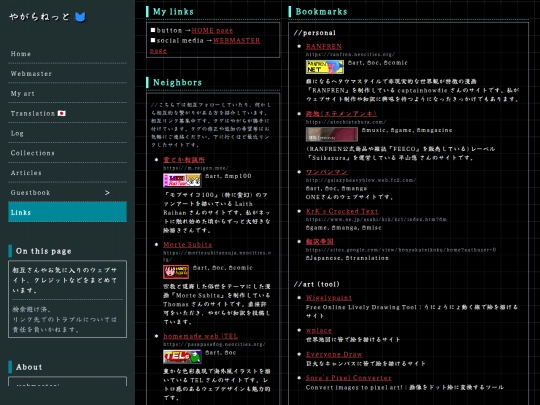The height and width of the screenshot is (405, 540).
Task: Open the Home menu item
Action: point(68,54)
